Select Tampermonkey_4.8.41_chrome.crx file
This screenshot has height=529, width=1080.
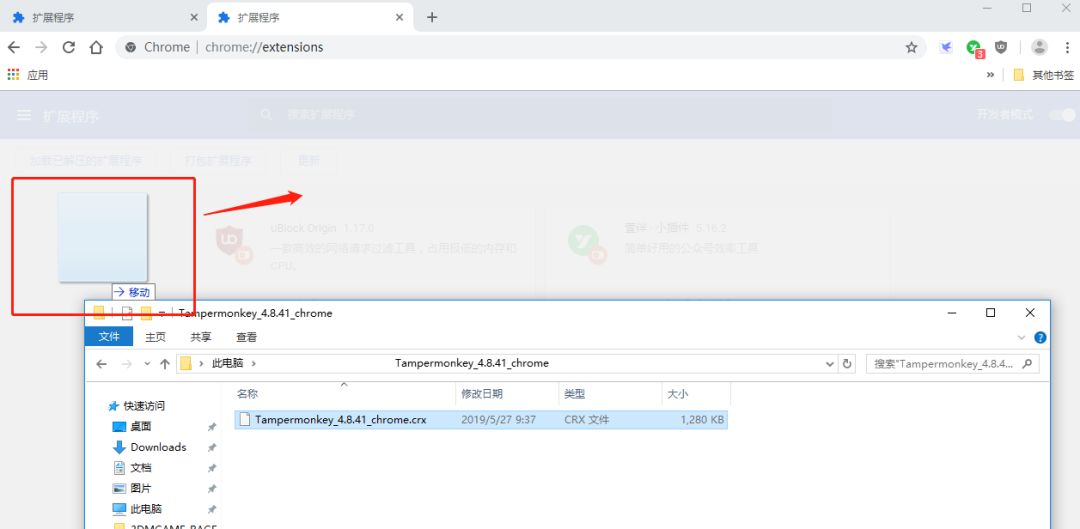[x=481, y=419]
